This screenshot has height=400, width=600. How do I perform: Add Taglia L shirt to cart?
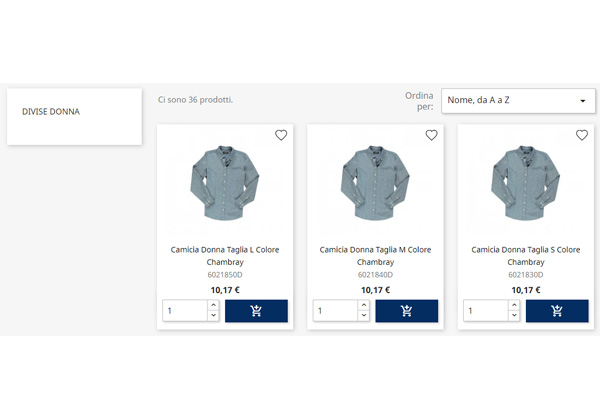[x=256, y=311]
